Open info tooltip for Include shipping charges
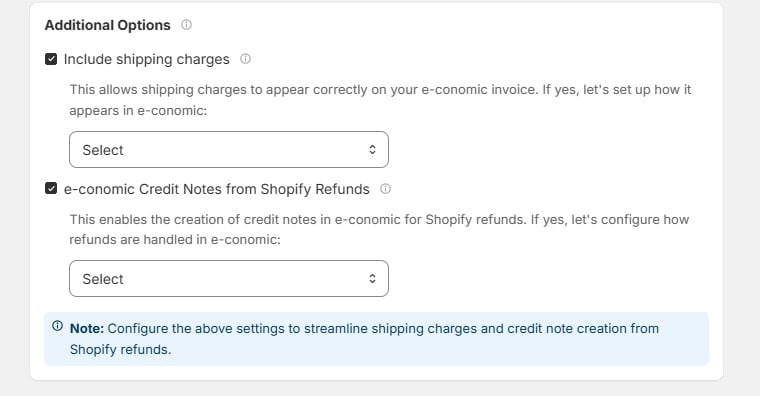 coord(246,59)
